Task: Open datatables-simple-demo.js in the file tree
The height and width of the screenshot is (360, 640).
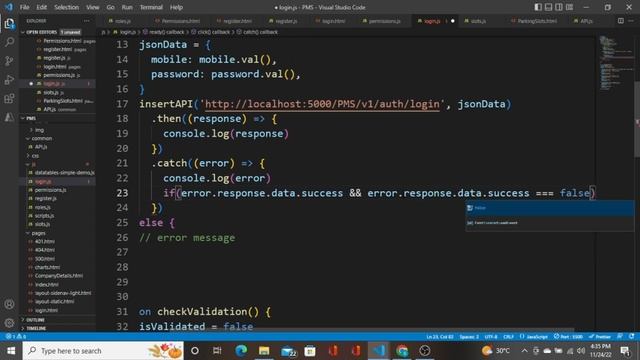Action: coord(64,173)
